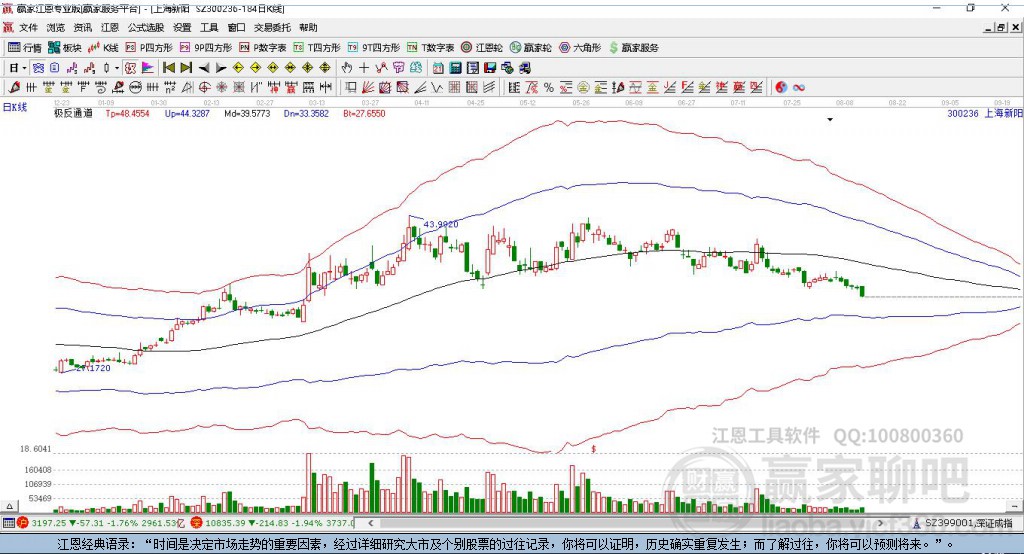Click the small black triangle marker on chart

click(830, 120)
